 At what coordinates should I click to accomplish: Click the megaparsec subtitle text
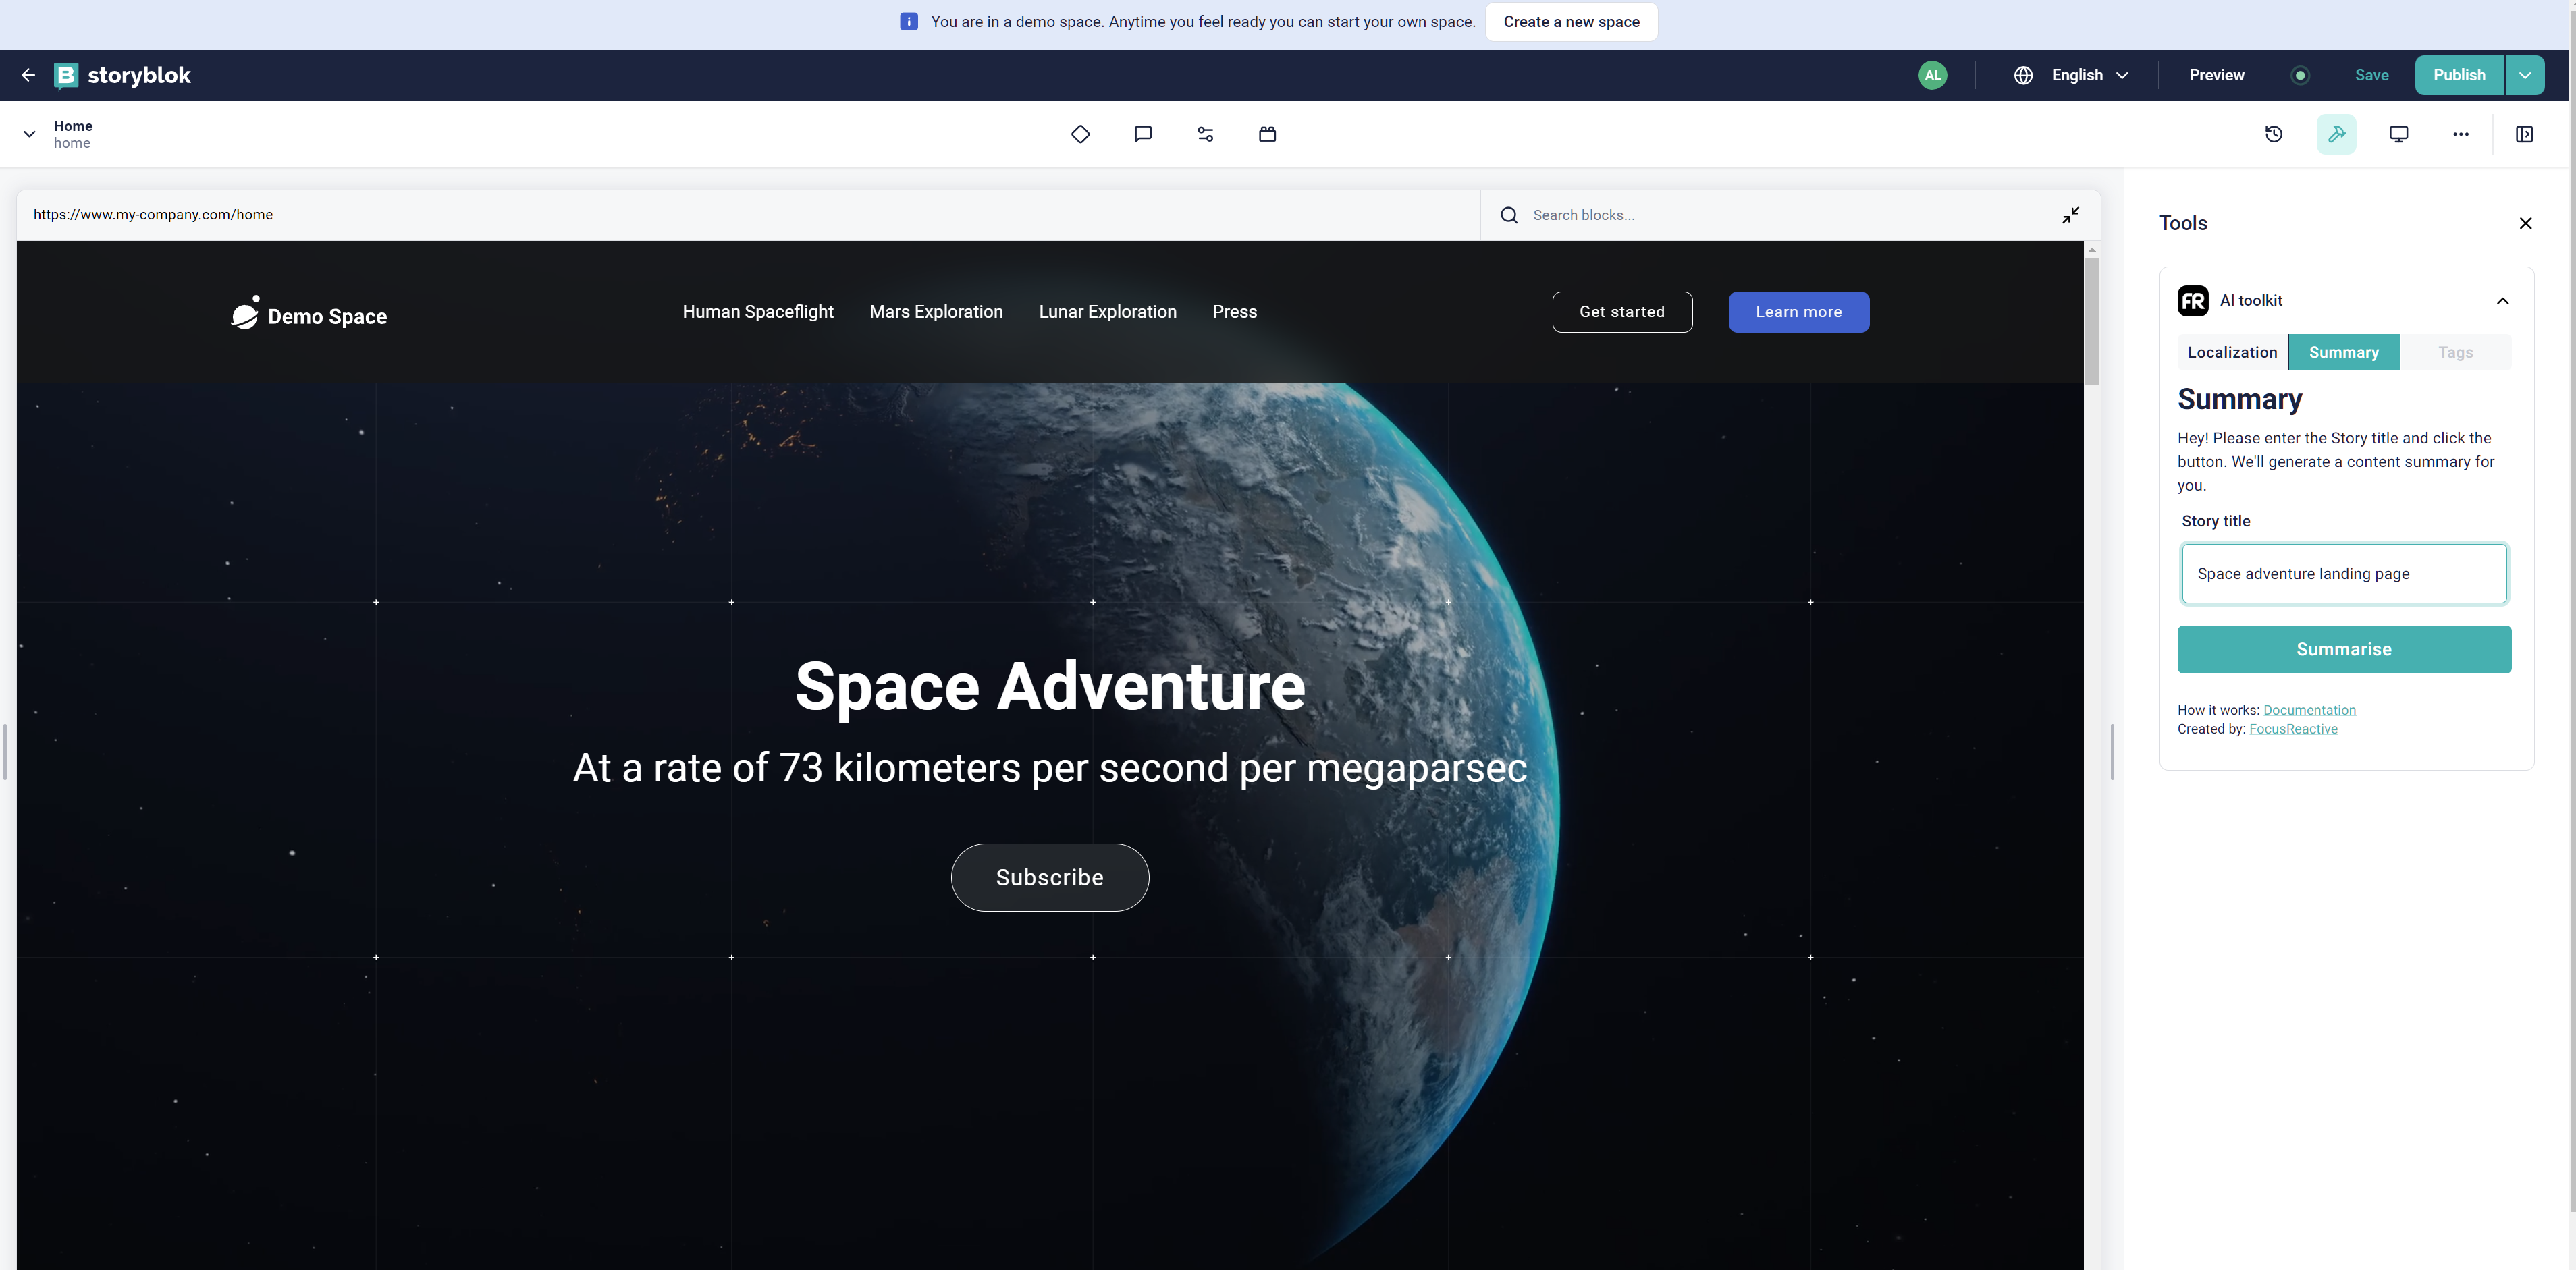[x=1049, y=768]
